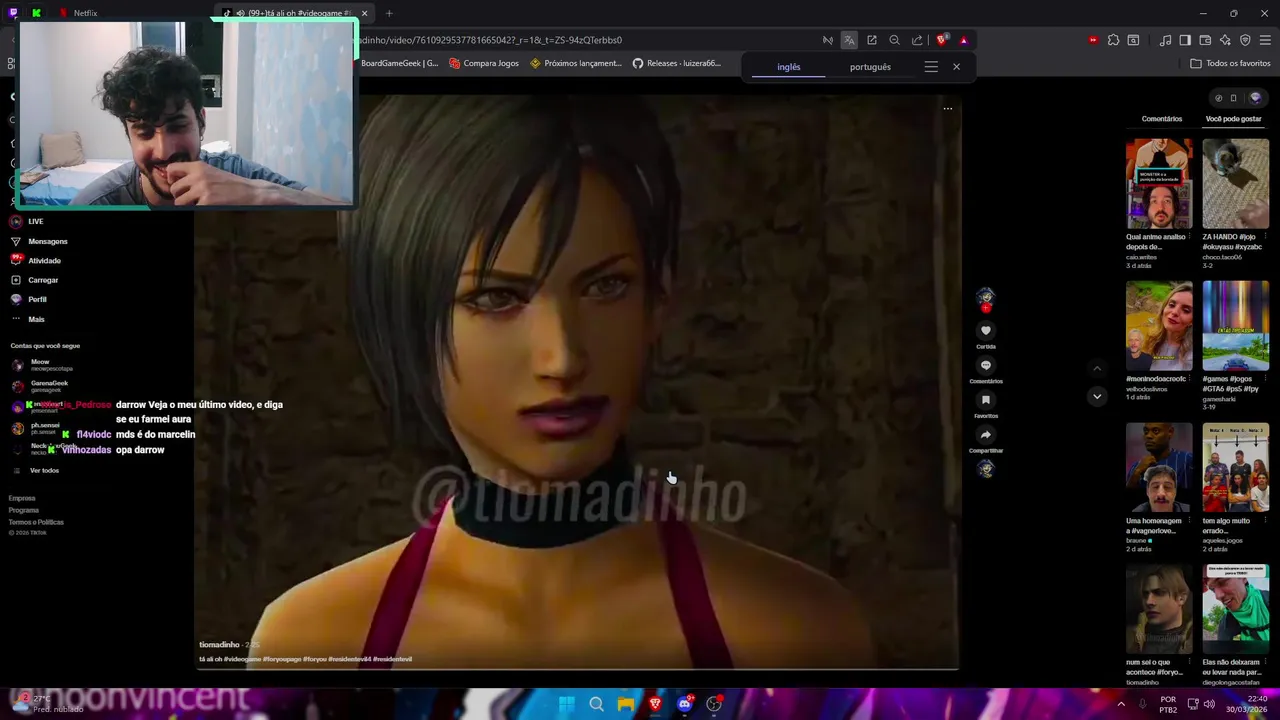
Task: Open the Comentários speech bubble icon
Action: [x=985, y=365]
